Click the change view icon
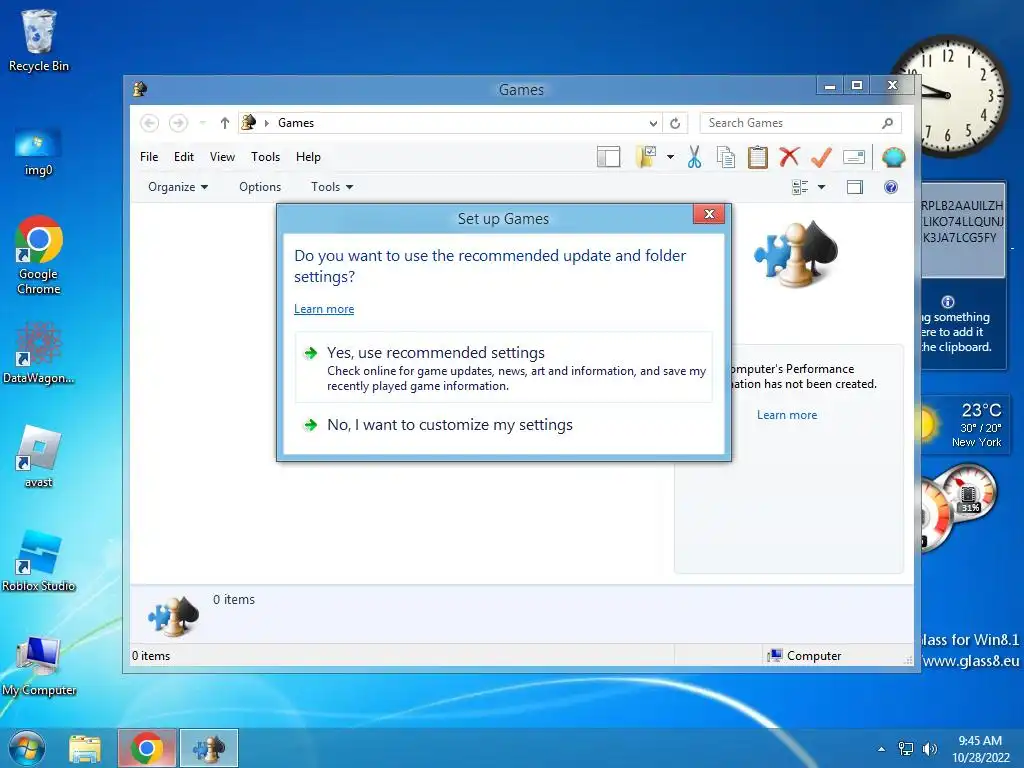 800,187
